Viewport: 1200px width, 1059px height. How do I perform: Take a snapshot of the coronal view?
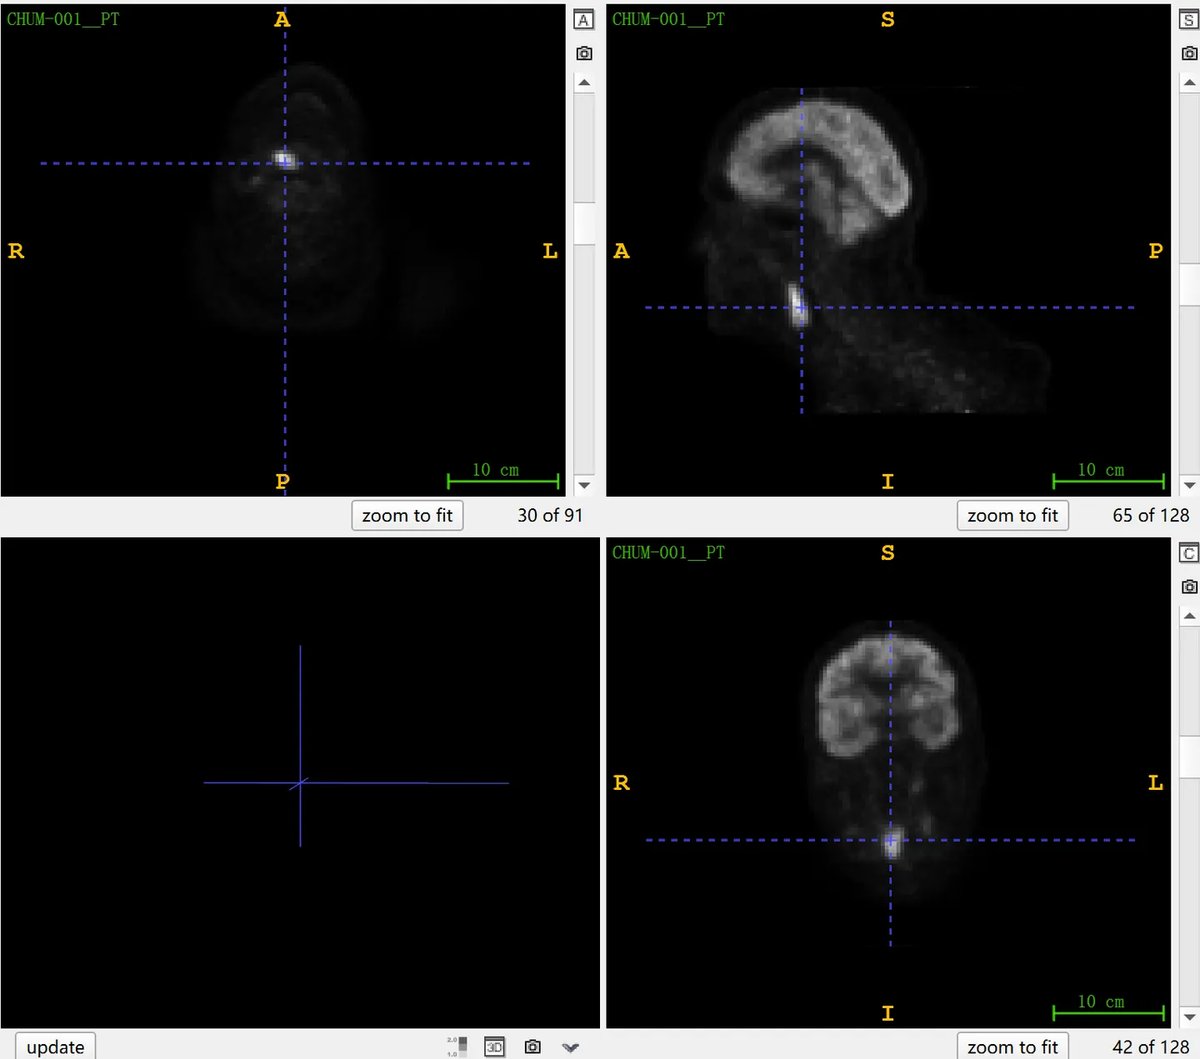[x=1189, y=586]
